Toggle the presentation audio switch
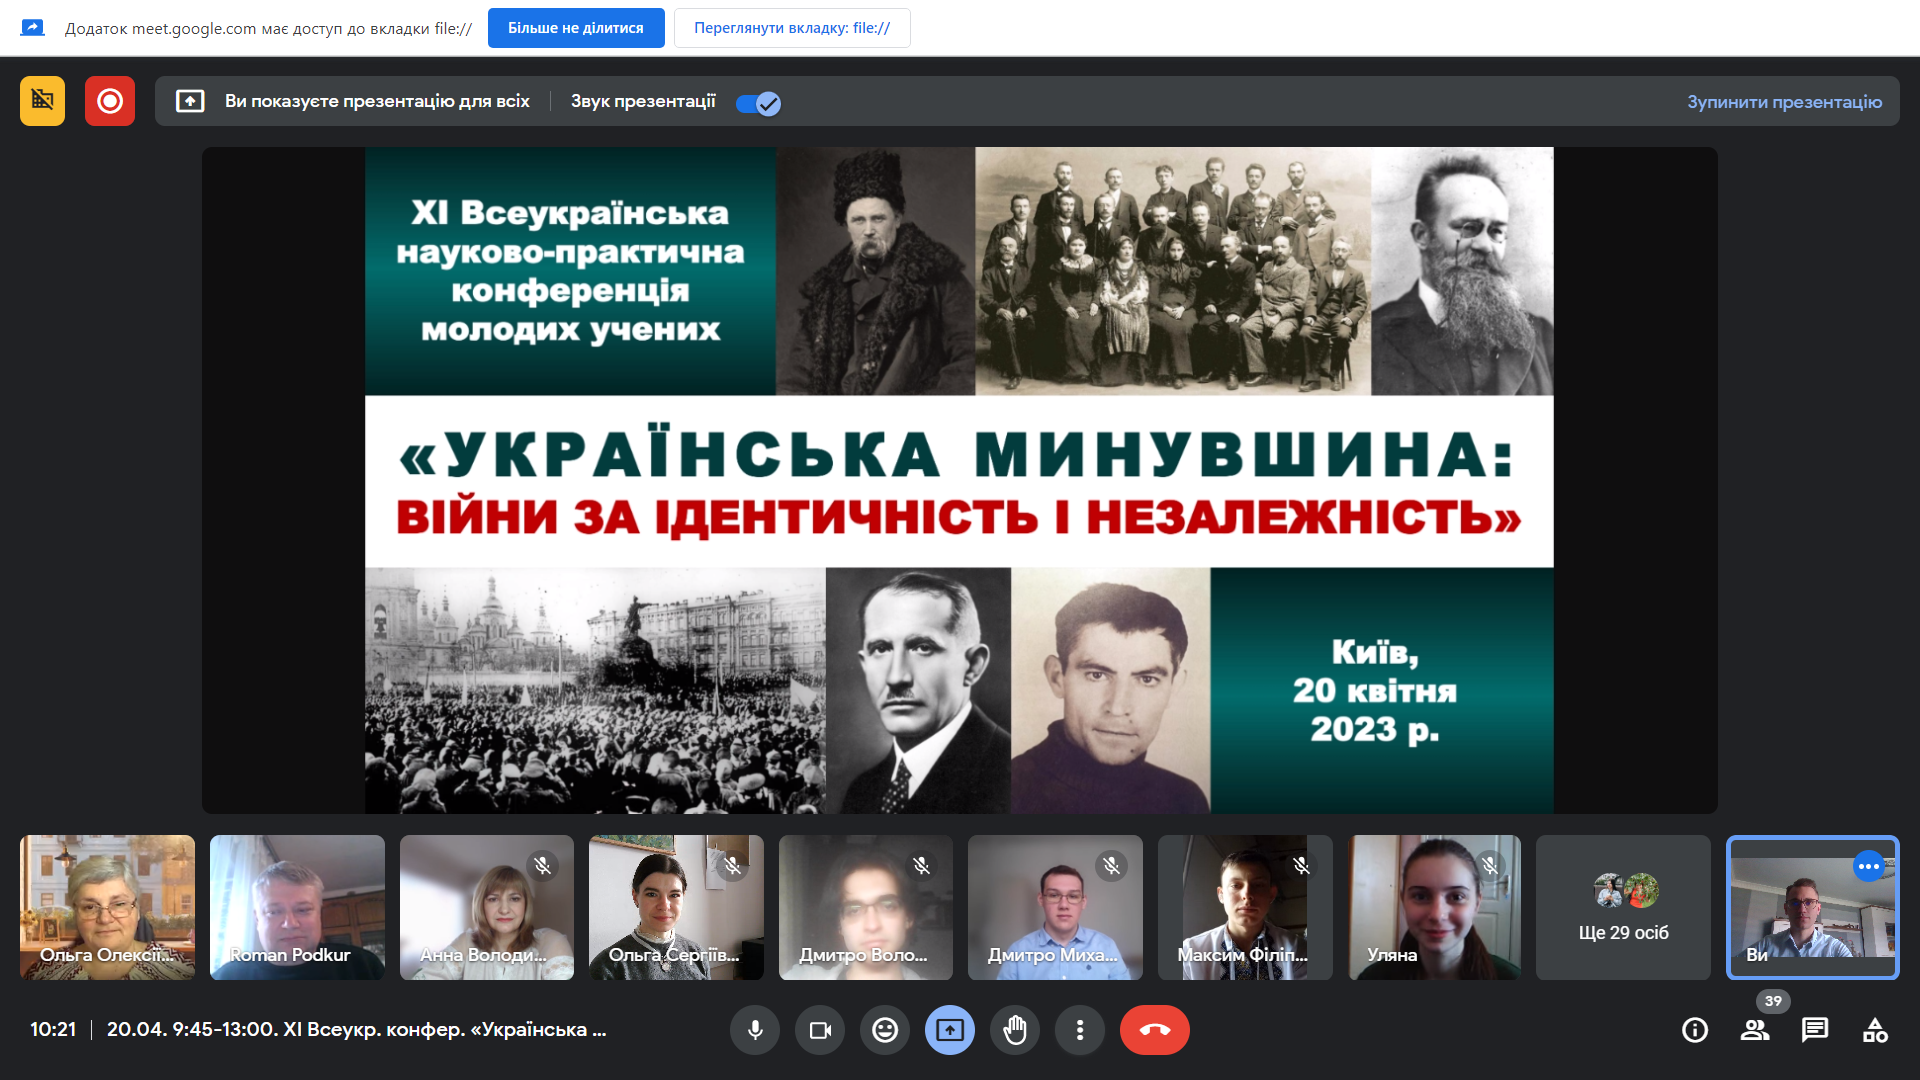Screen dimensions: 1920x1080 tap(758, 103)
